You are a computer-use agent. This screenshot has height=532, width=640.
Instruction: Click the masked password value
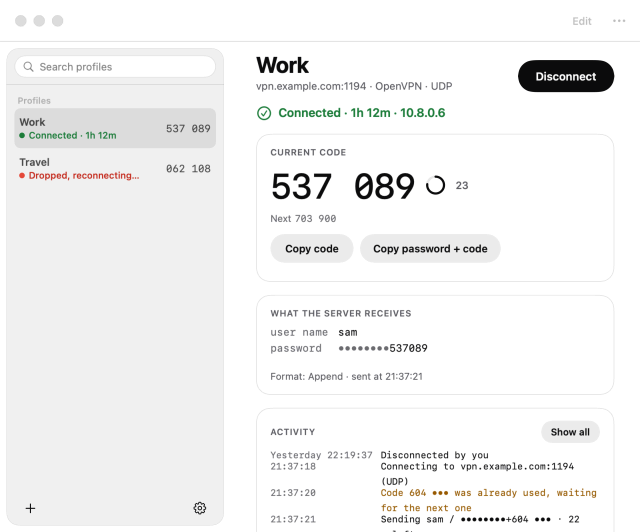coord(383,348)
